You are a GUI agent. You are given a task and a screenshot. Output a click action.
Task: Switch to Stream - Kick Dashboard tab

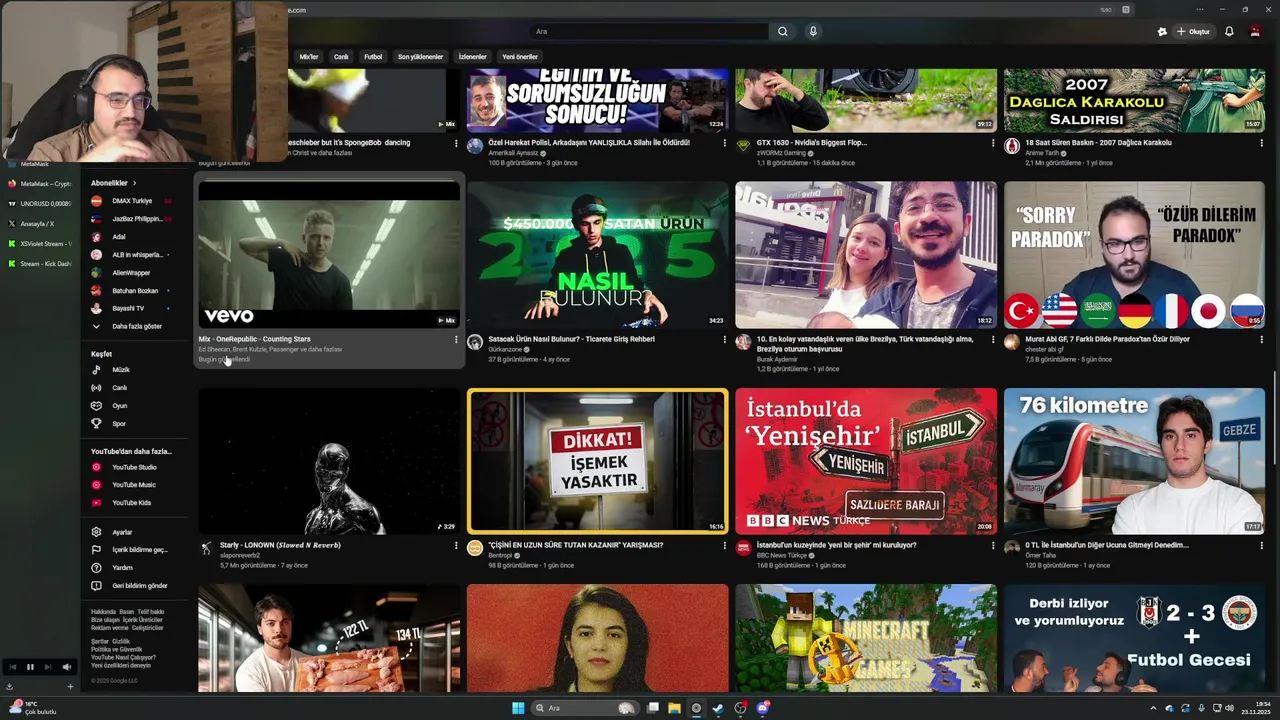click(x=40, y=264)
